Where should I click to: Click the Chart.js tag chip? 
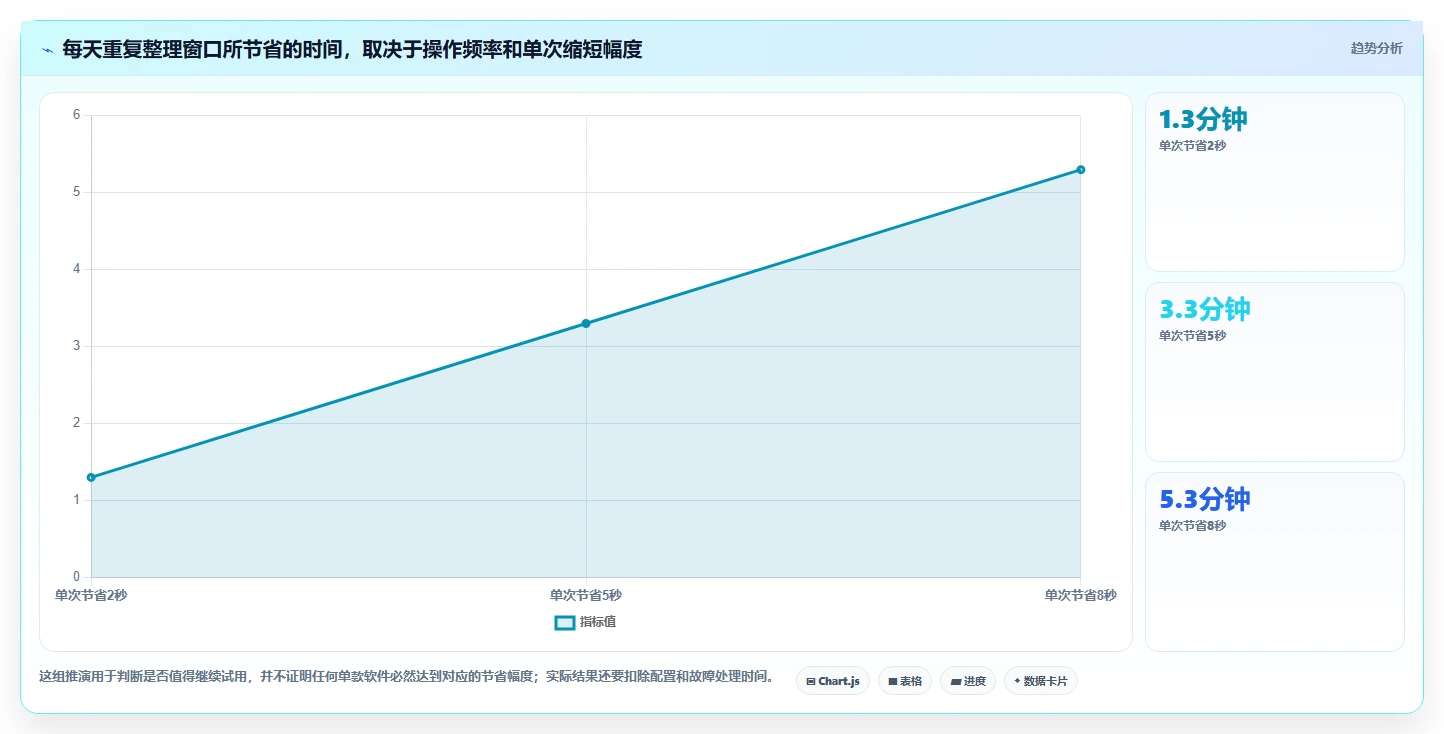(x=833, y=681)
